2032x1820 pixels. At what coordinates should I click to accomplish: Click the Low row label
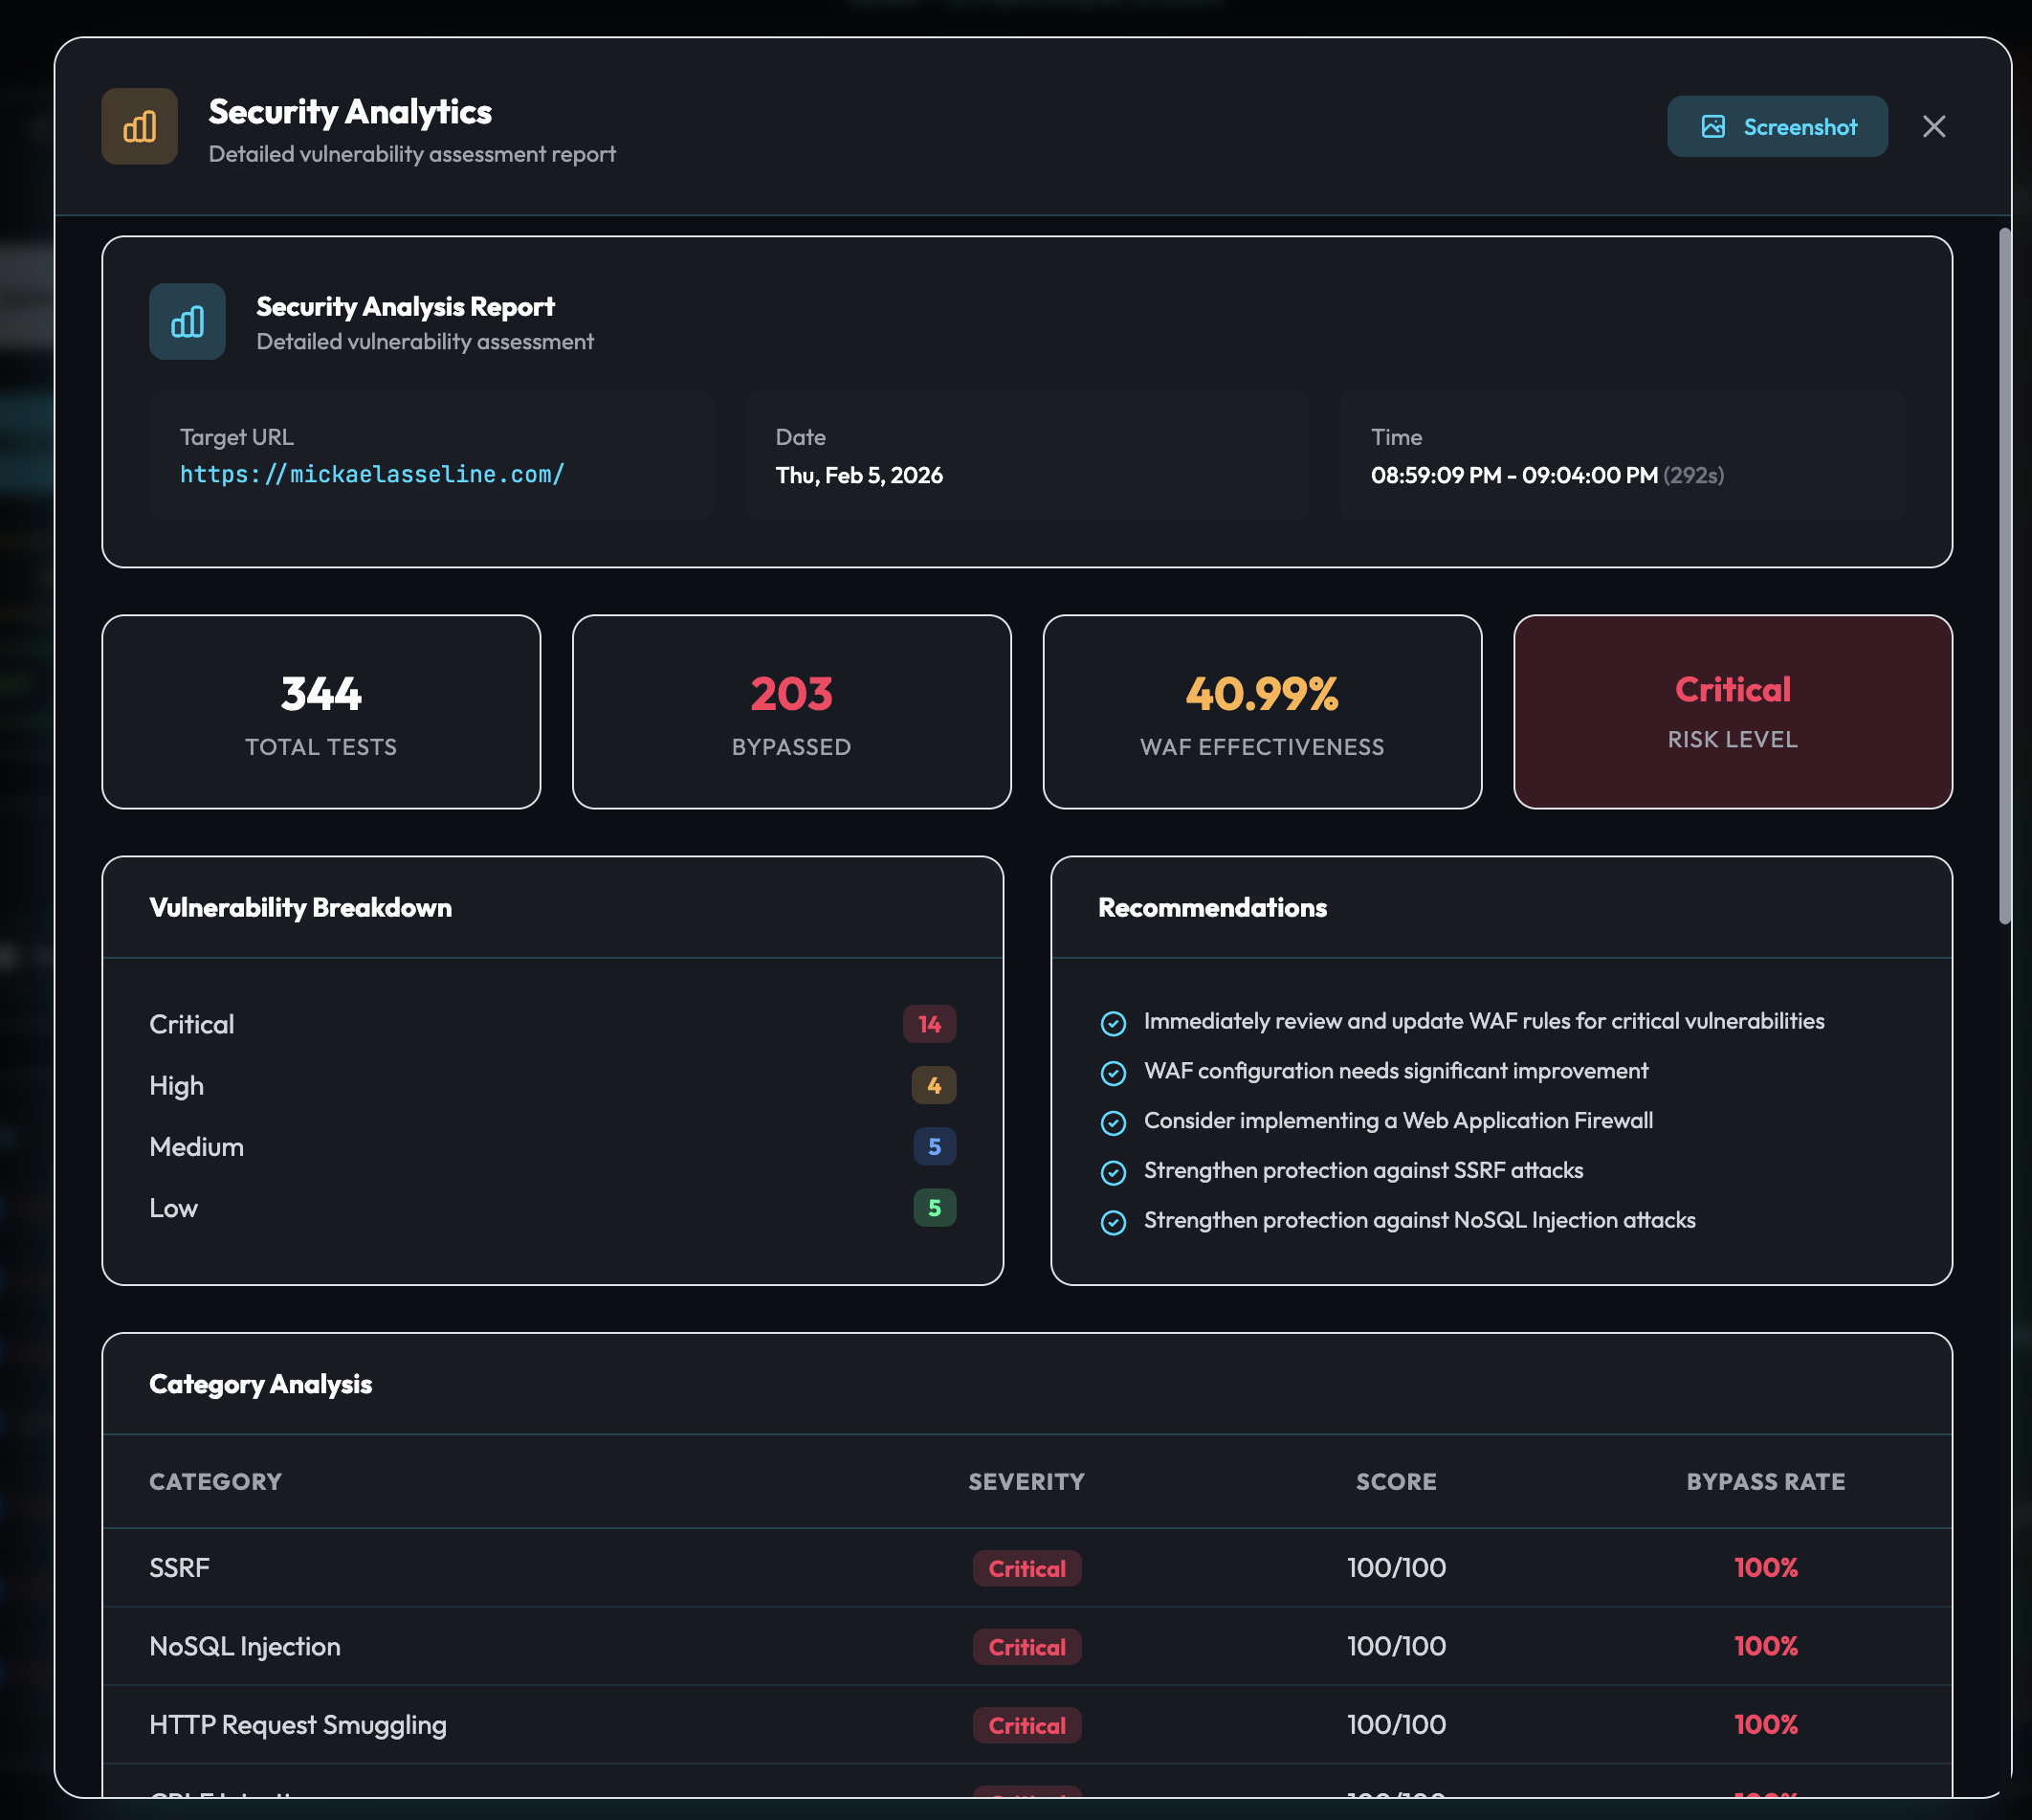click(173, 1208)
